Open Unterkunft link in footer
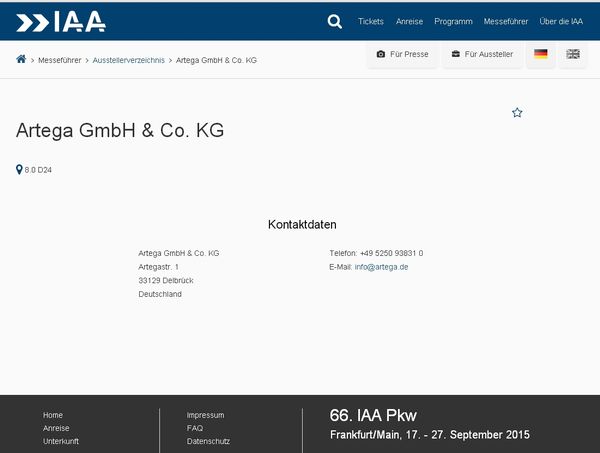This screenshot has height=453, width=600. 61,441
